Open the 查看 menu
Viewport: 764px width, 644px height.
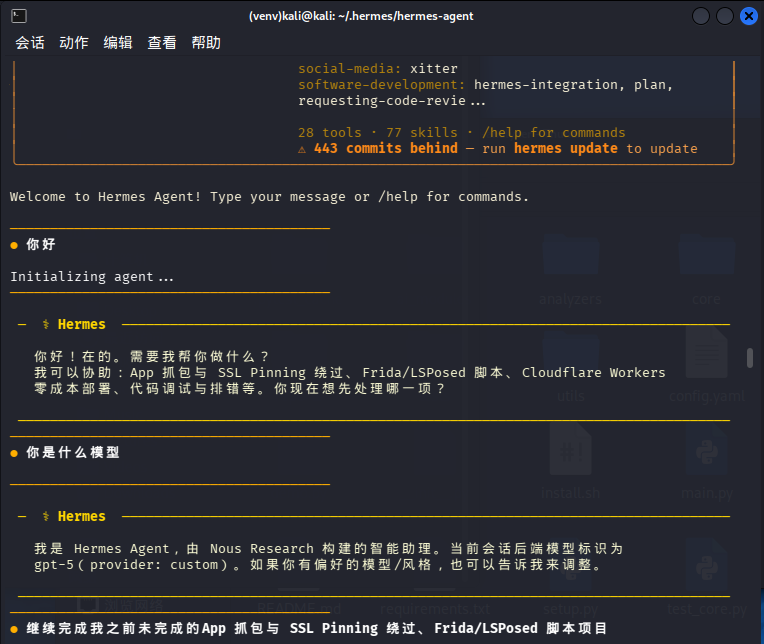[162, 43]
